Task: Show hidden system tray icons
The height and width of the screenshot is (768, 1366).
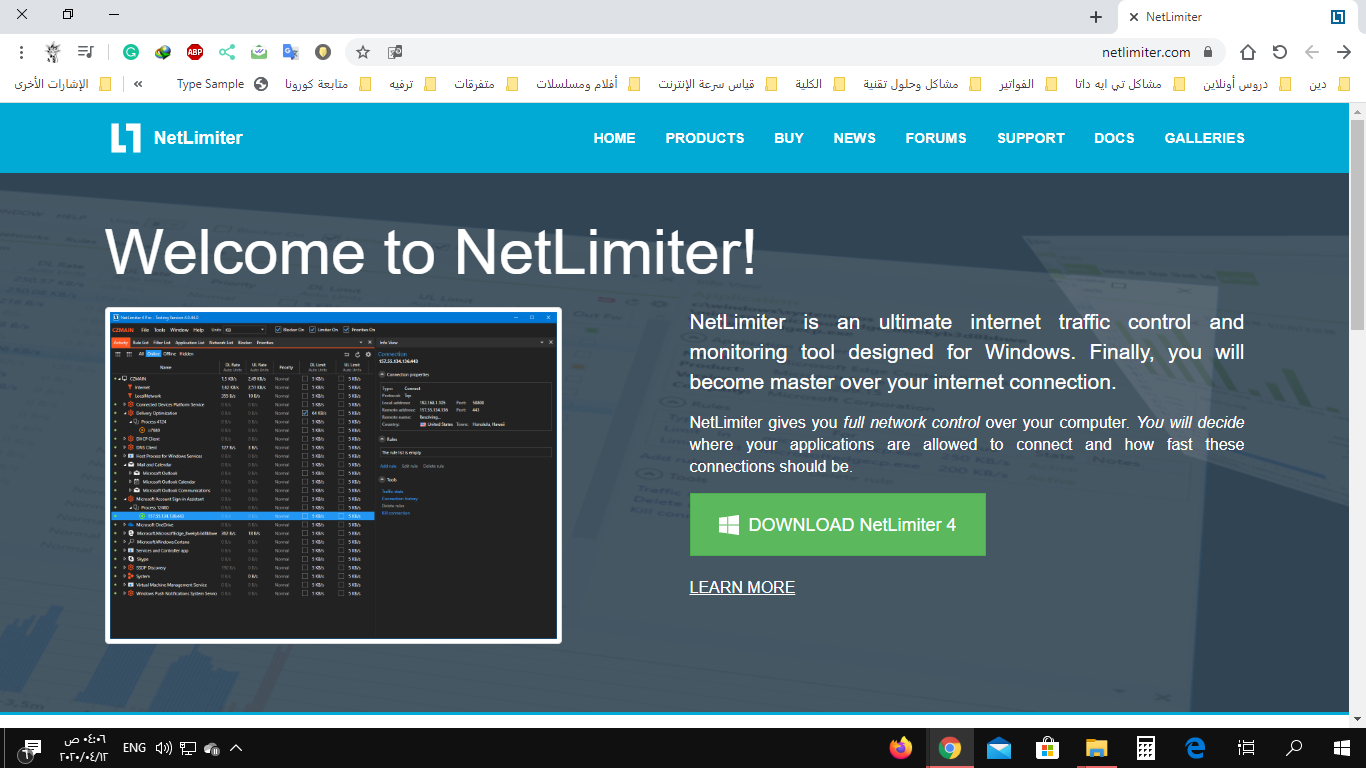Action: pos(236,748)
